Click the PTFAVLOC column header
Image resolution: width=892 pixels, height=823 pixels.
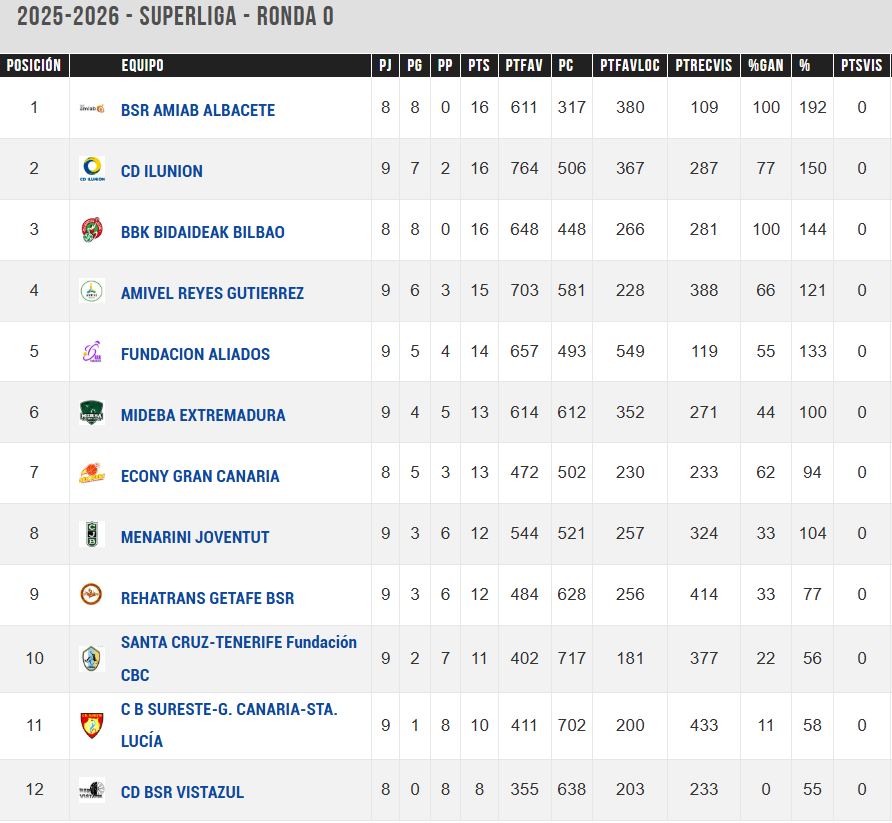[630, 66]
